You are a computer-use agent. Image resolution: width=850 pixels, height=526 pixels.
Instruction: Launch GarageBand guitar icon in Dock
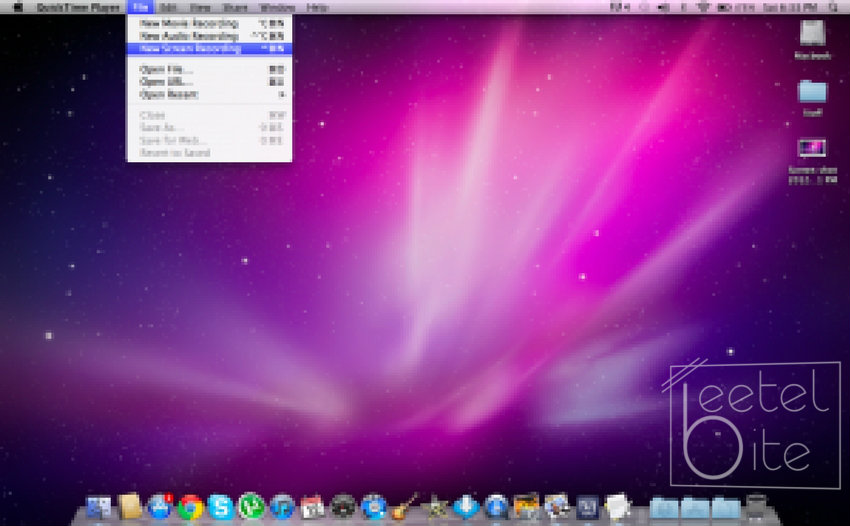[x=404, y=506]
